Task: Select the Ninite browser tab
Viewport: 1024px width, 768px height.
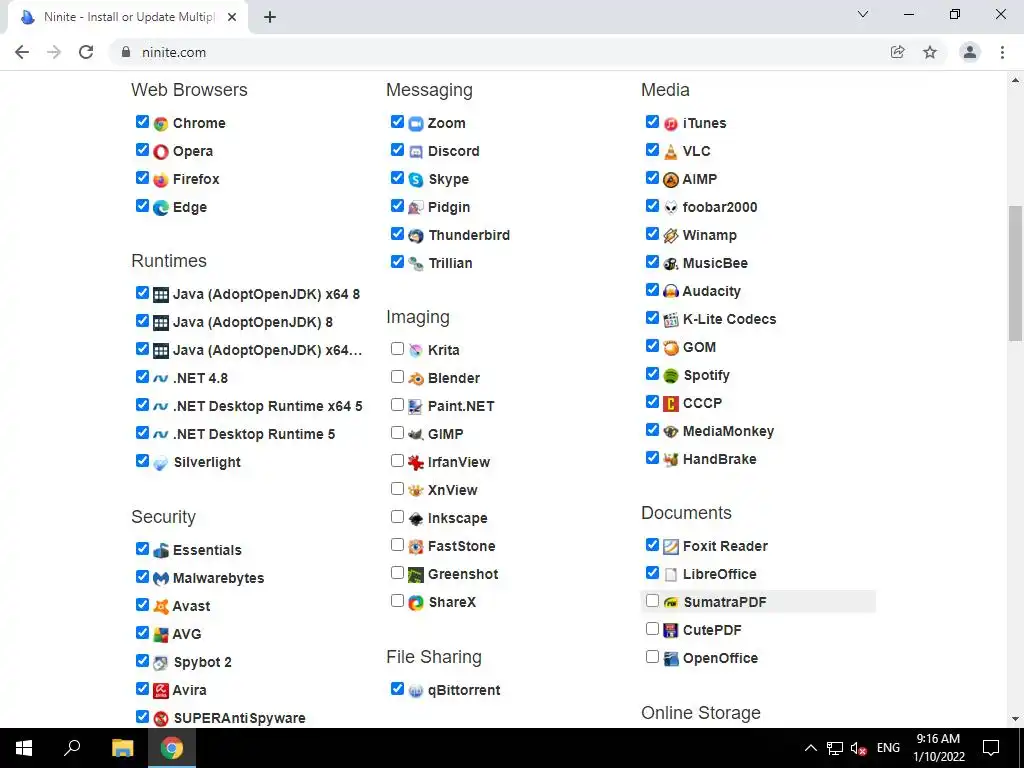Action: click(127, 17)
